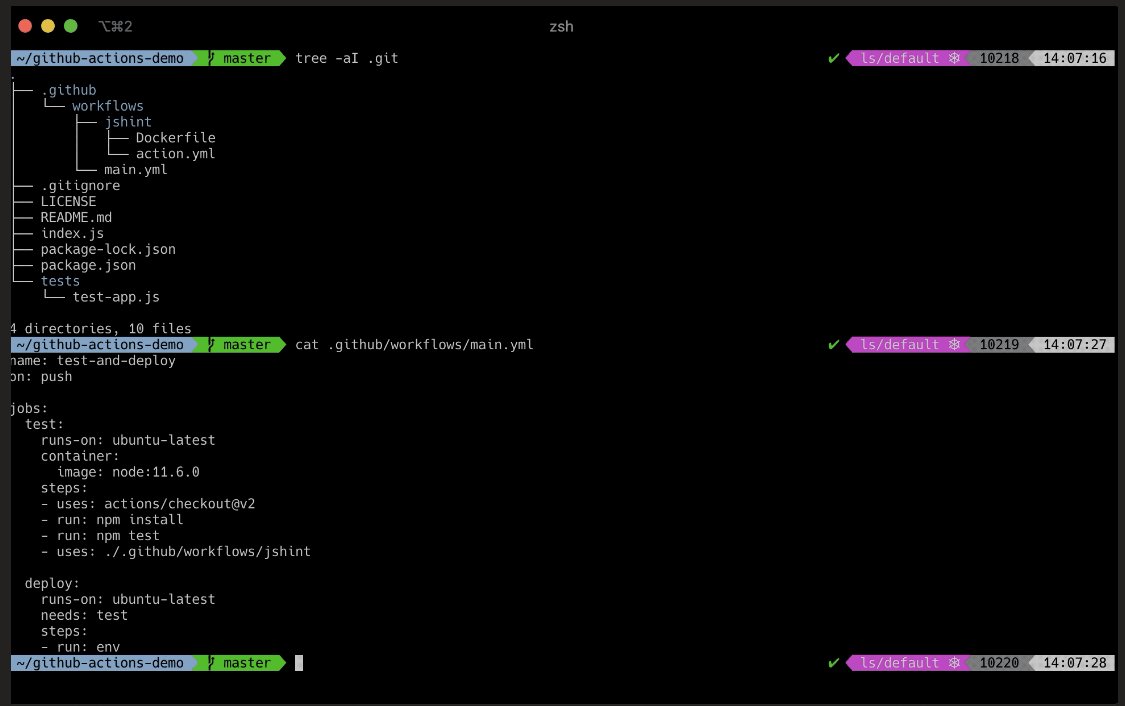Click the green checkmark next to 10218
Image resolution: width=1125 pixels, height=706 pixels.
pos(833,58)
